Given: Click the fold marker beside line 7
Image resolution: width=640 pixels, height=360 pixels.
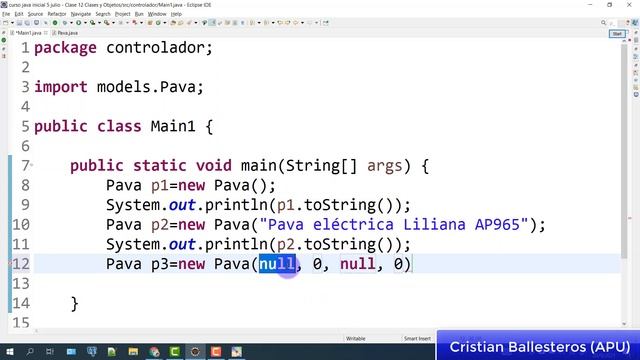Looking at the screenshot, I should (x=32, y=165).
